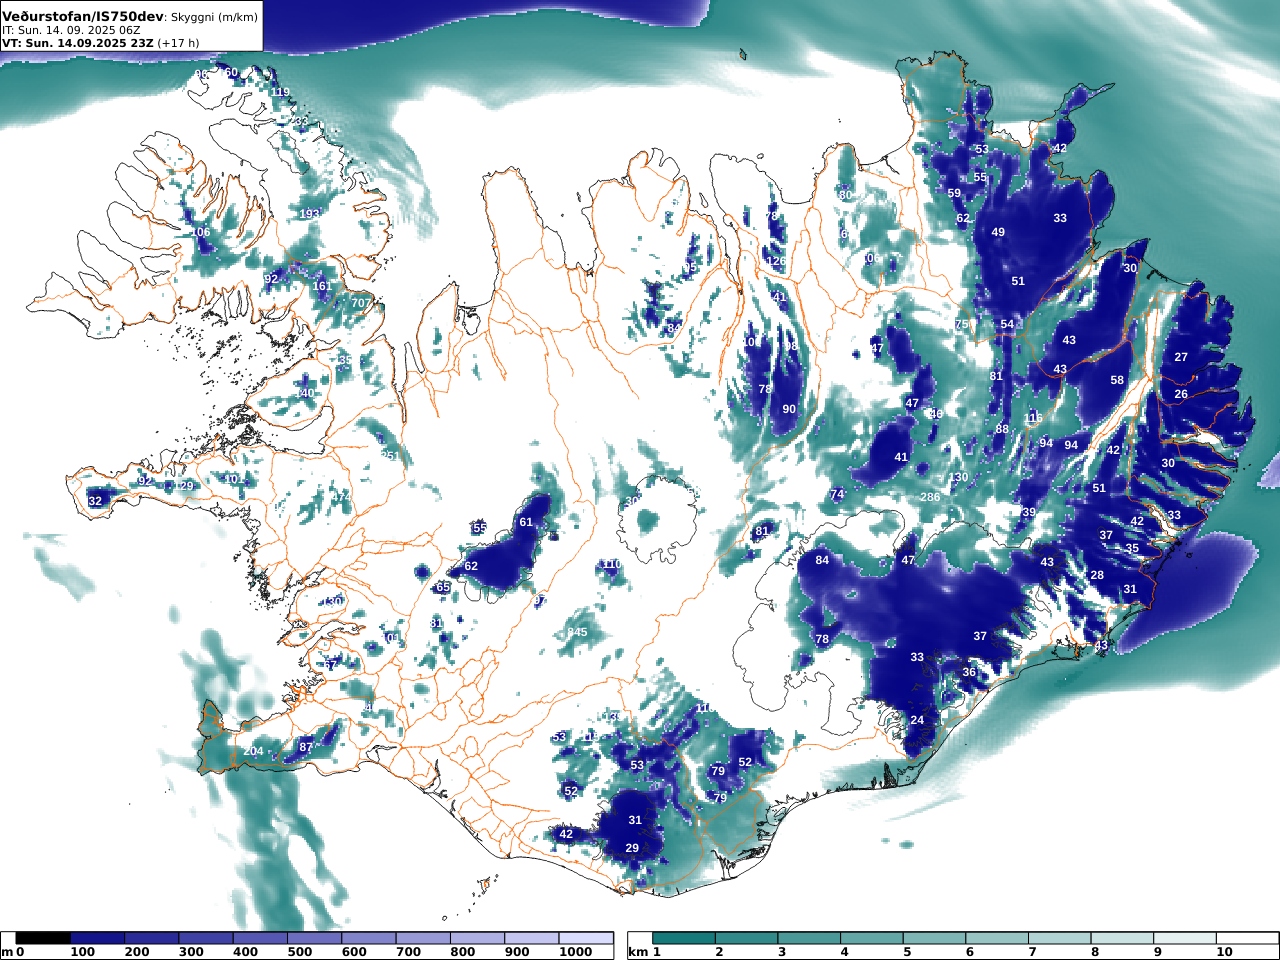Screen dimensions: 1280x960
Task: Click the visibility value '286' on map
Action: [x=930, y=497]
